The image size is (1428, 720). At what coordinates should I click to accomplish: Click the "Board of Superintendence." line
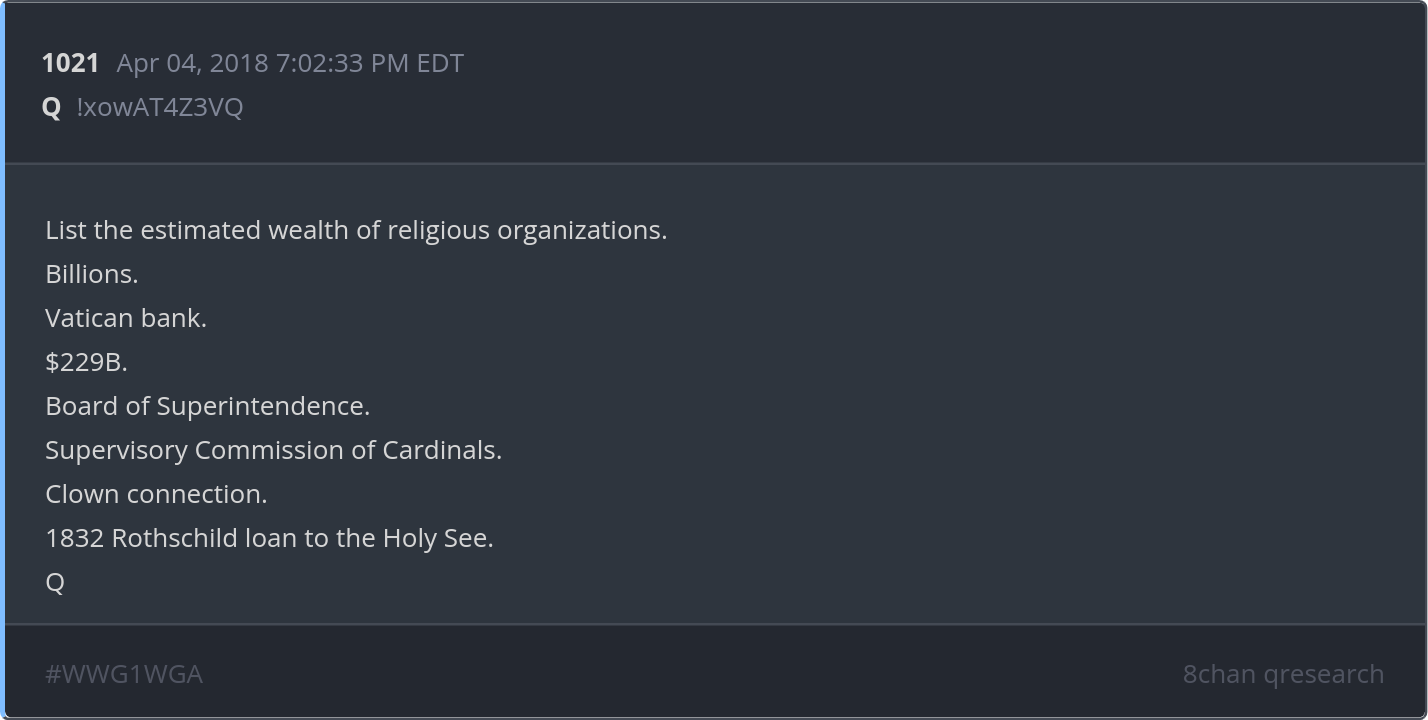coord(207,406)
